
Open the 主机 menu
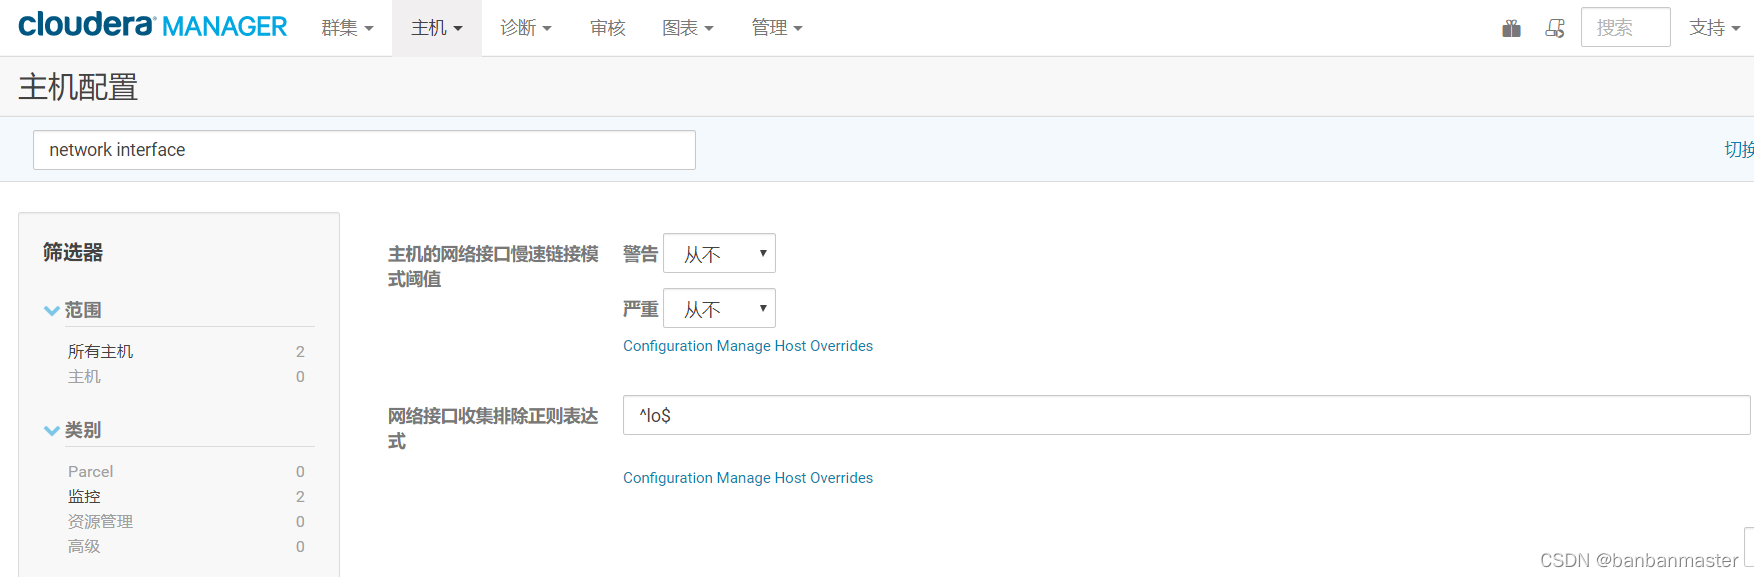click(x=437, y=28)
